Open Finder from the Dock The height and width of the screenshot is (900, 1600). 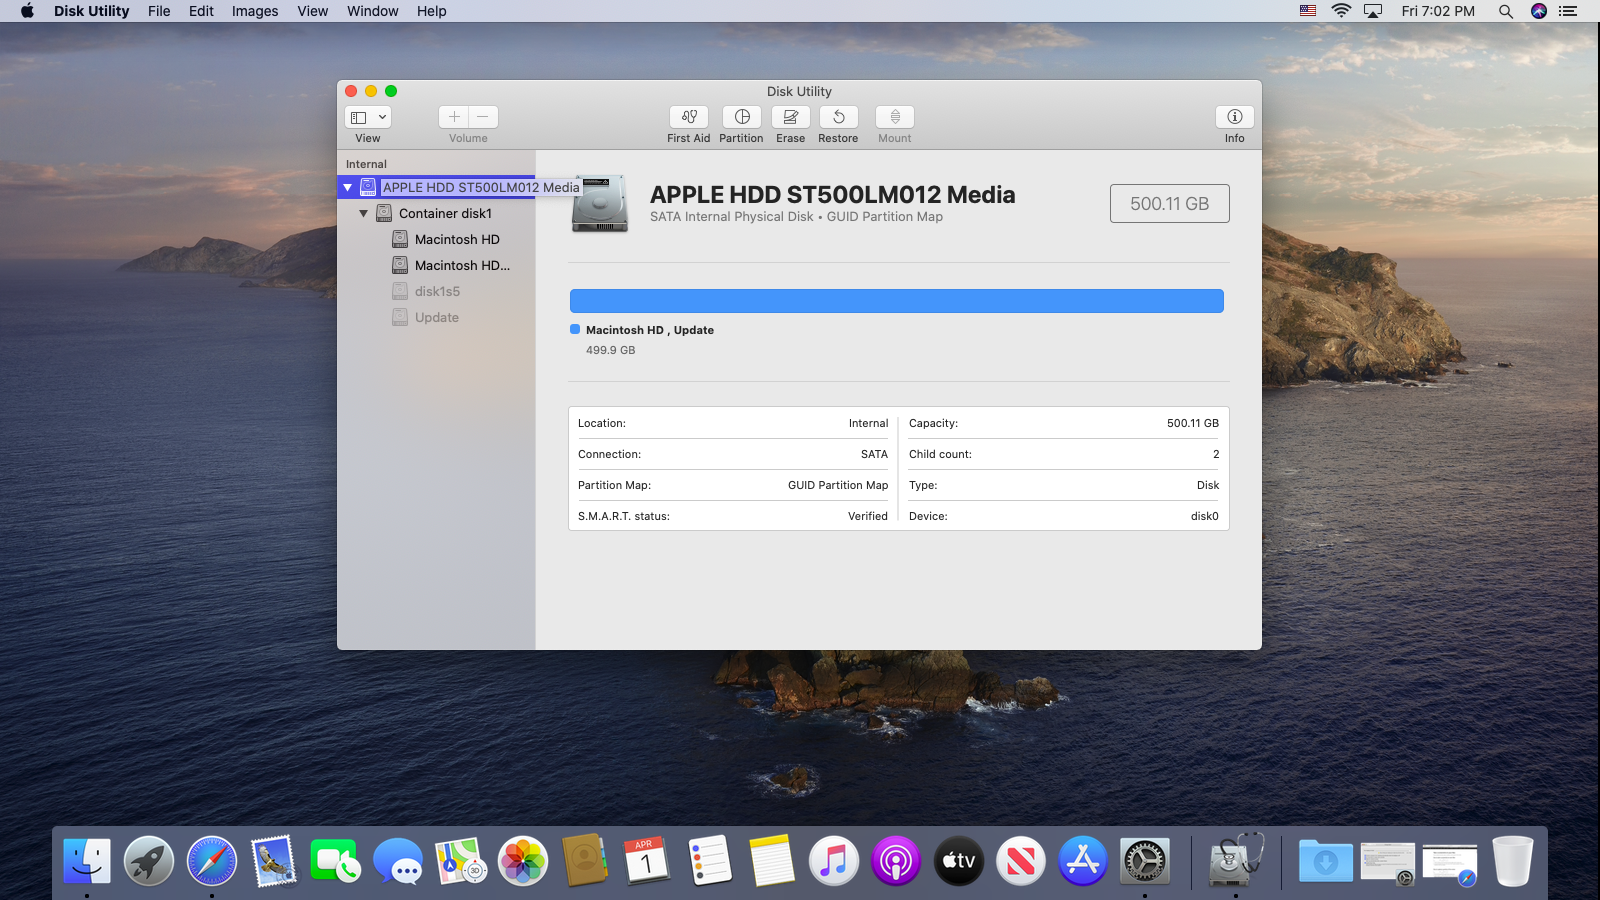(87, 860)
